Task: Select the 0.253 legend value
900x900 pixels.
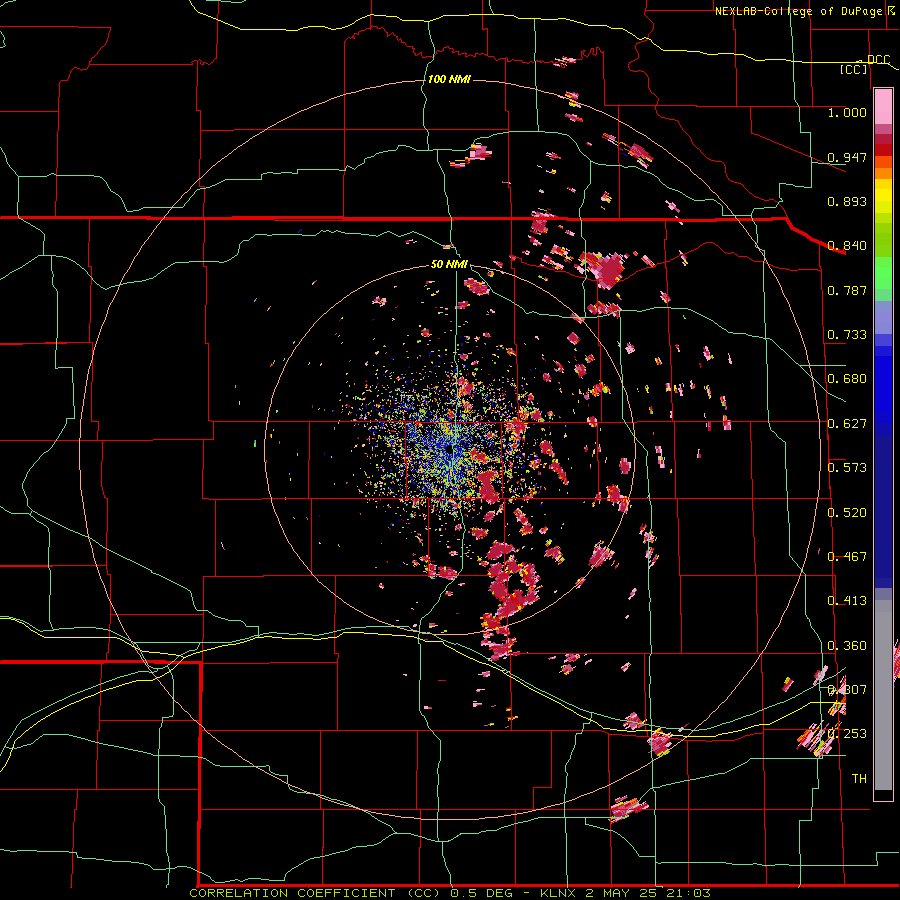Action: [x=847, y=734]
